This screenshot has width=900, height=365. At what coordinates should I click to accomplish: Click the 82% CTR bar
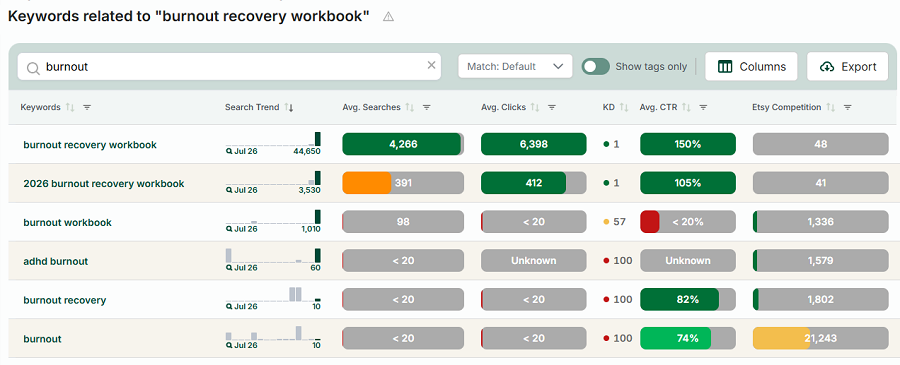click(688, 300)
